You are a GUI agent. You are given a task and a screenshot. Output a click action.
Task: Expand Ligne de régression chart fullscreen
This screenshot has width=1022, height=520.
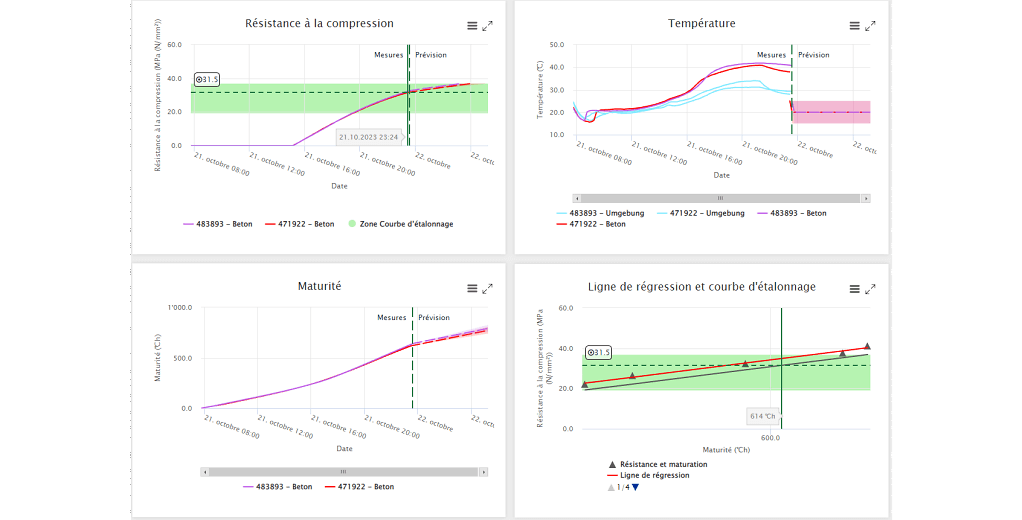[870, 289]
